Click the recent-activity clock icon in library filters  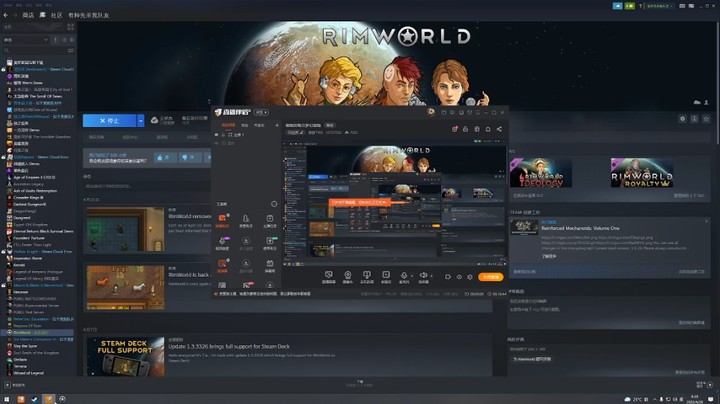(64, 40)
